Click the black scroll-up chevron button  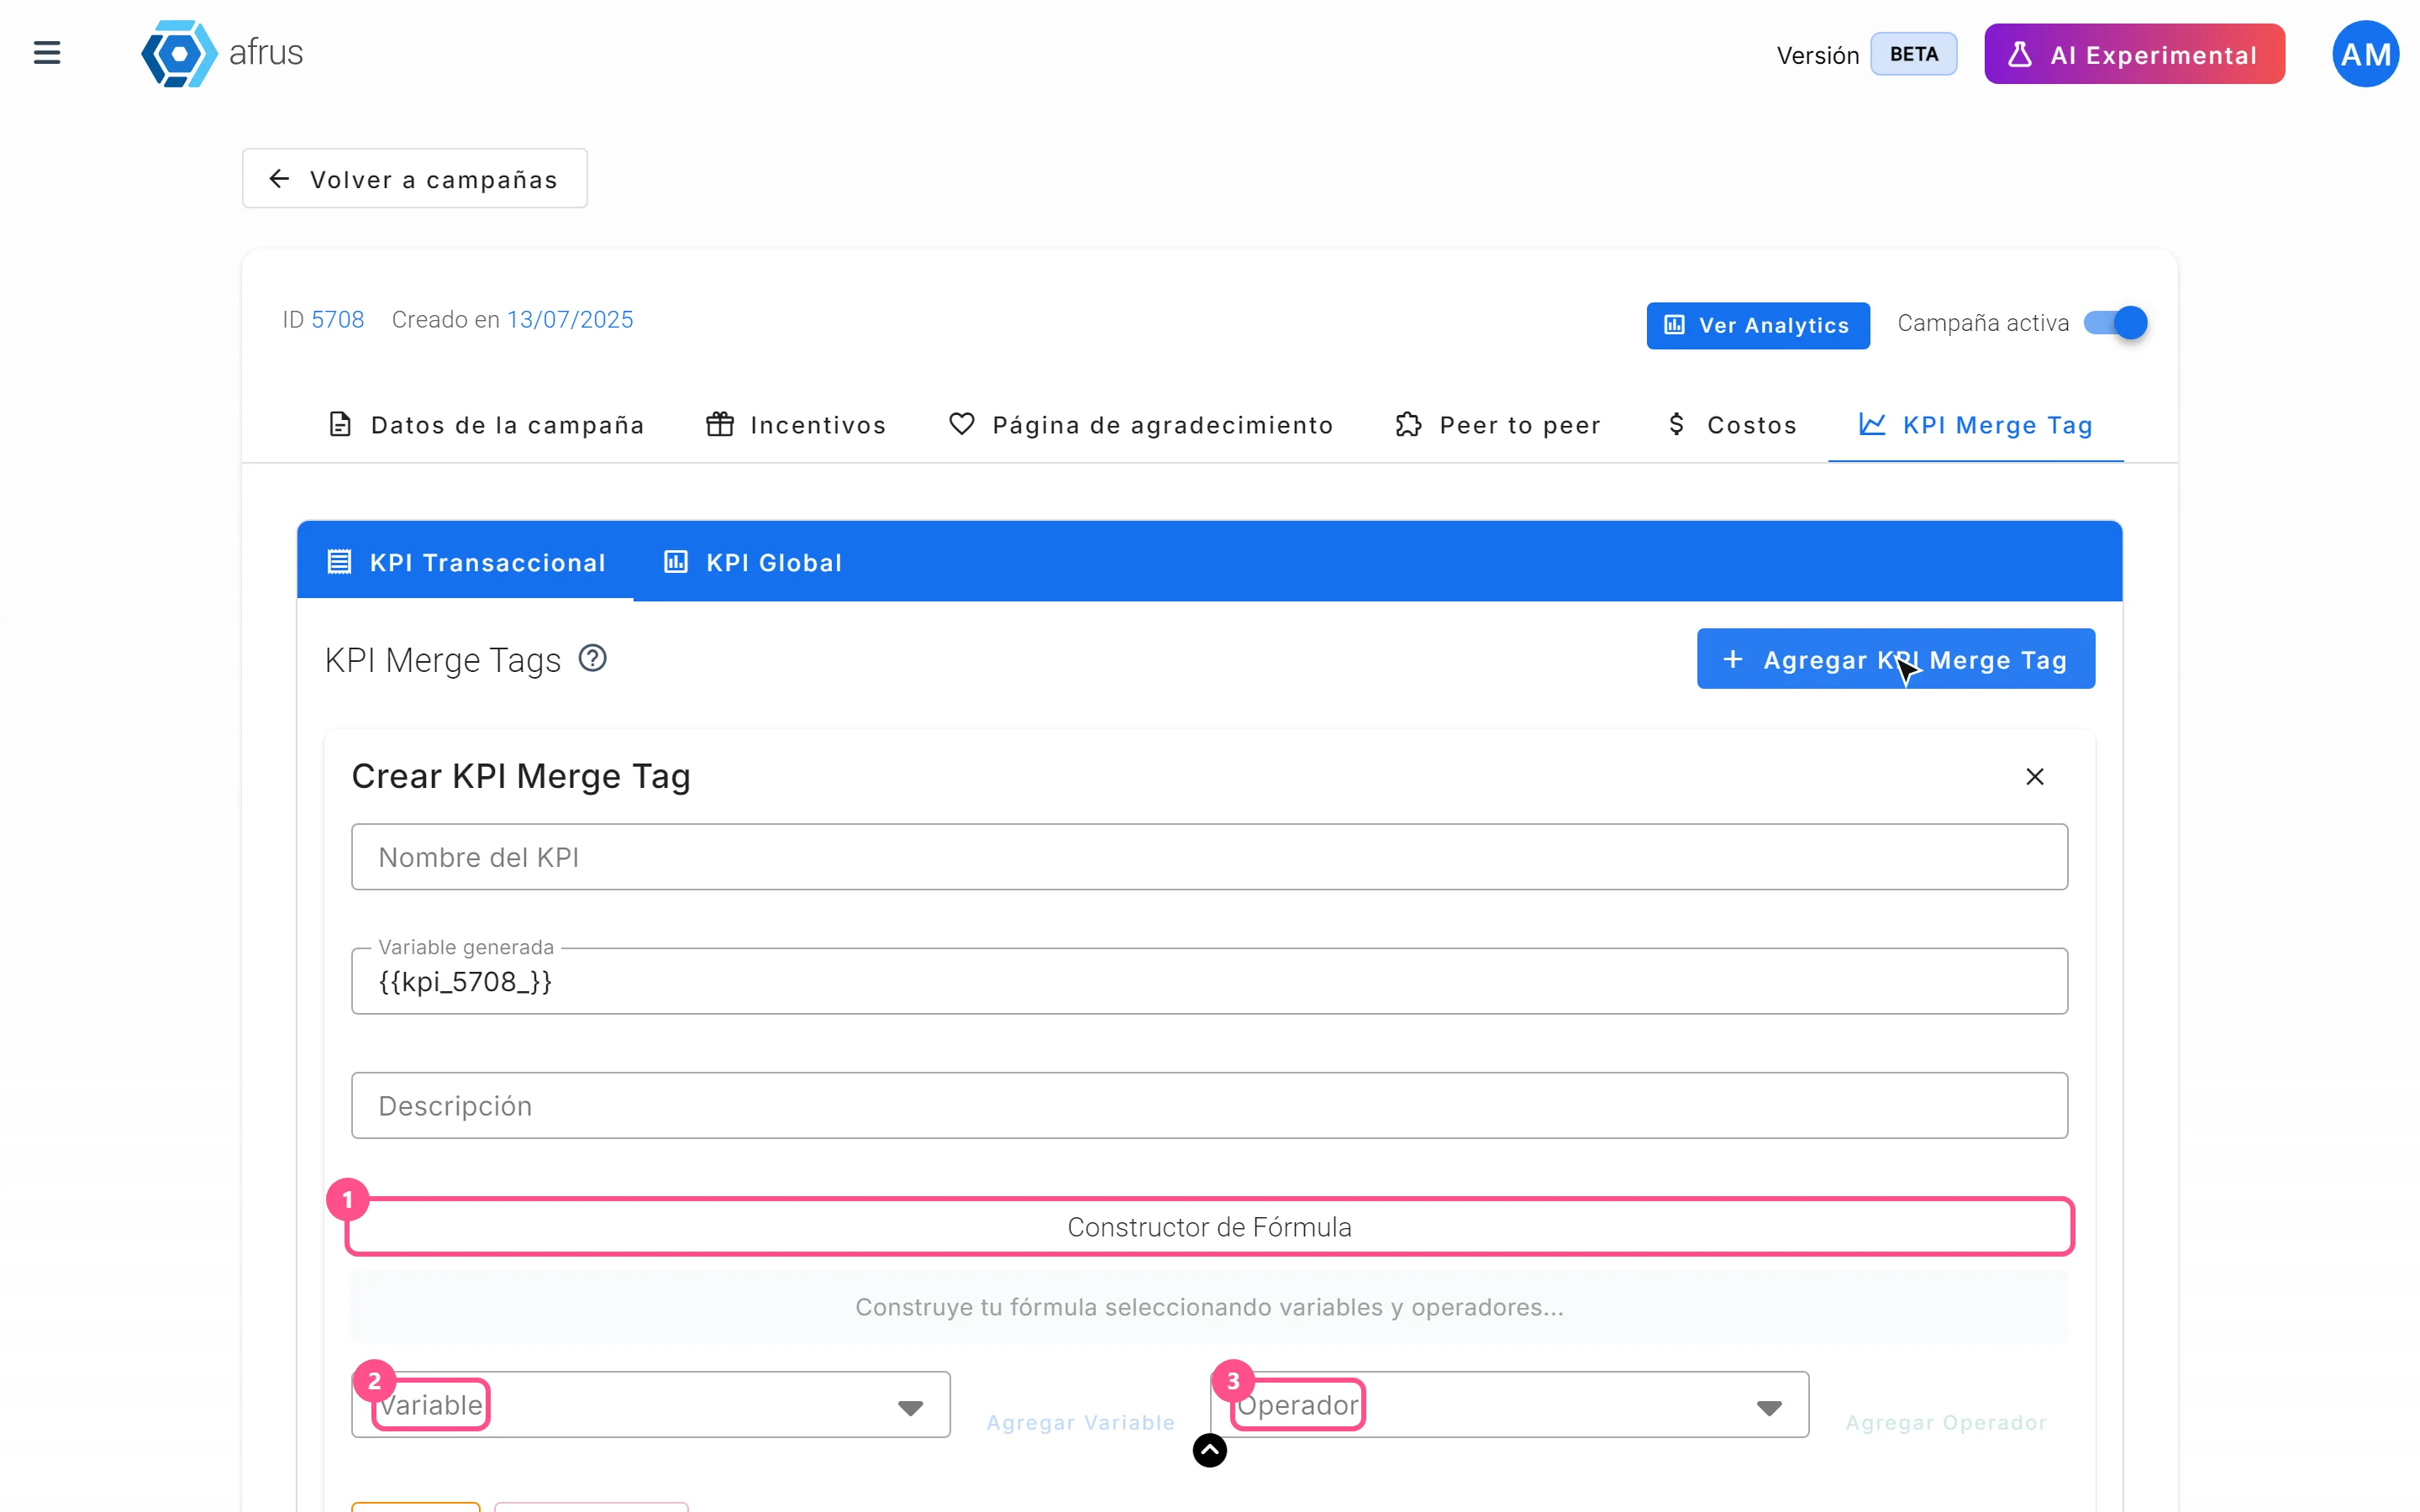point(1210,1450)
